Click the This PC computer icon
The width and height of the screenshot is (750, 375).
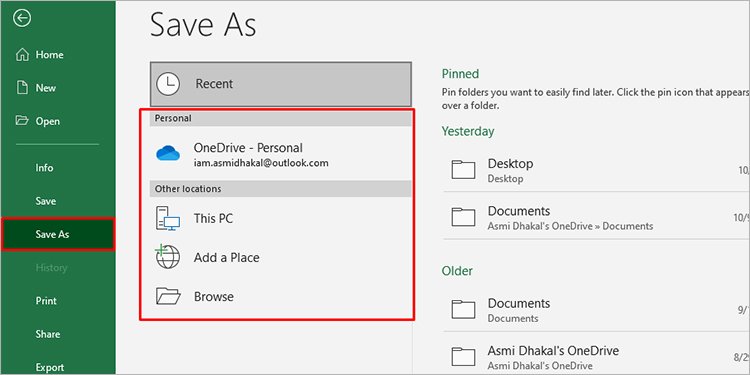pos(168,219)
